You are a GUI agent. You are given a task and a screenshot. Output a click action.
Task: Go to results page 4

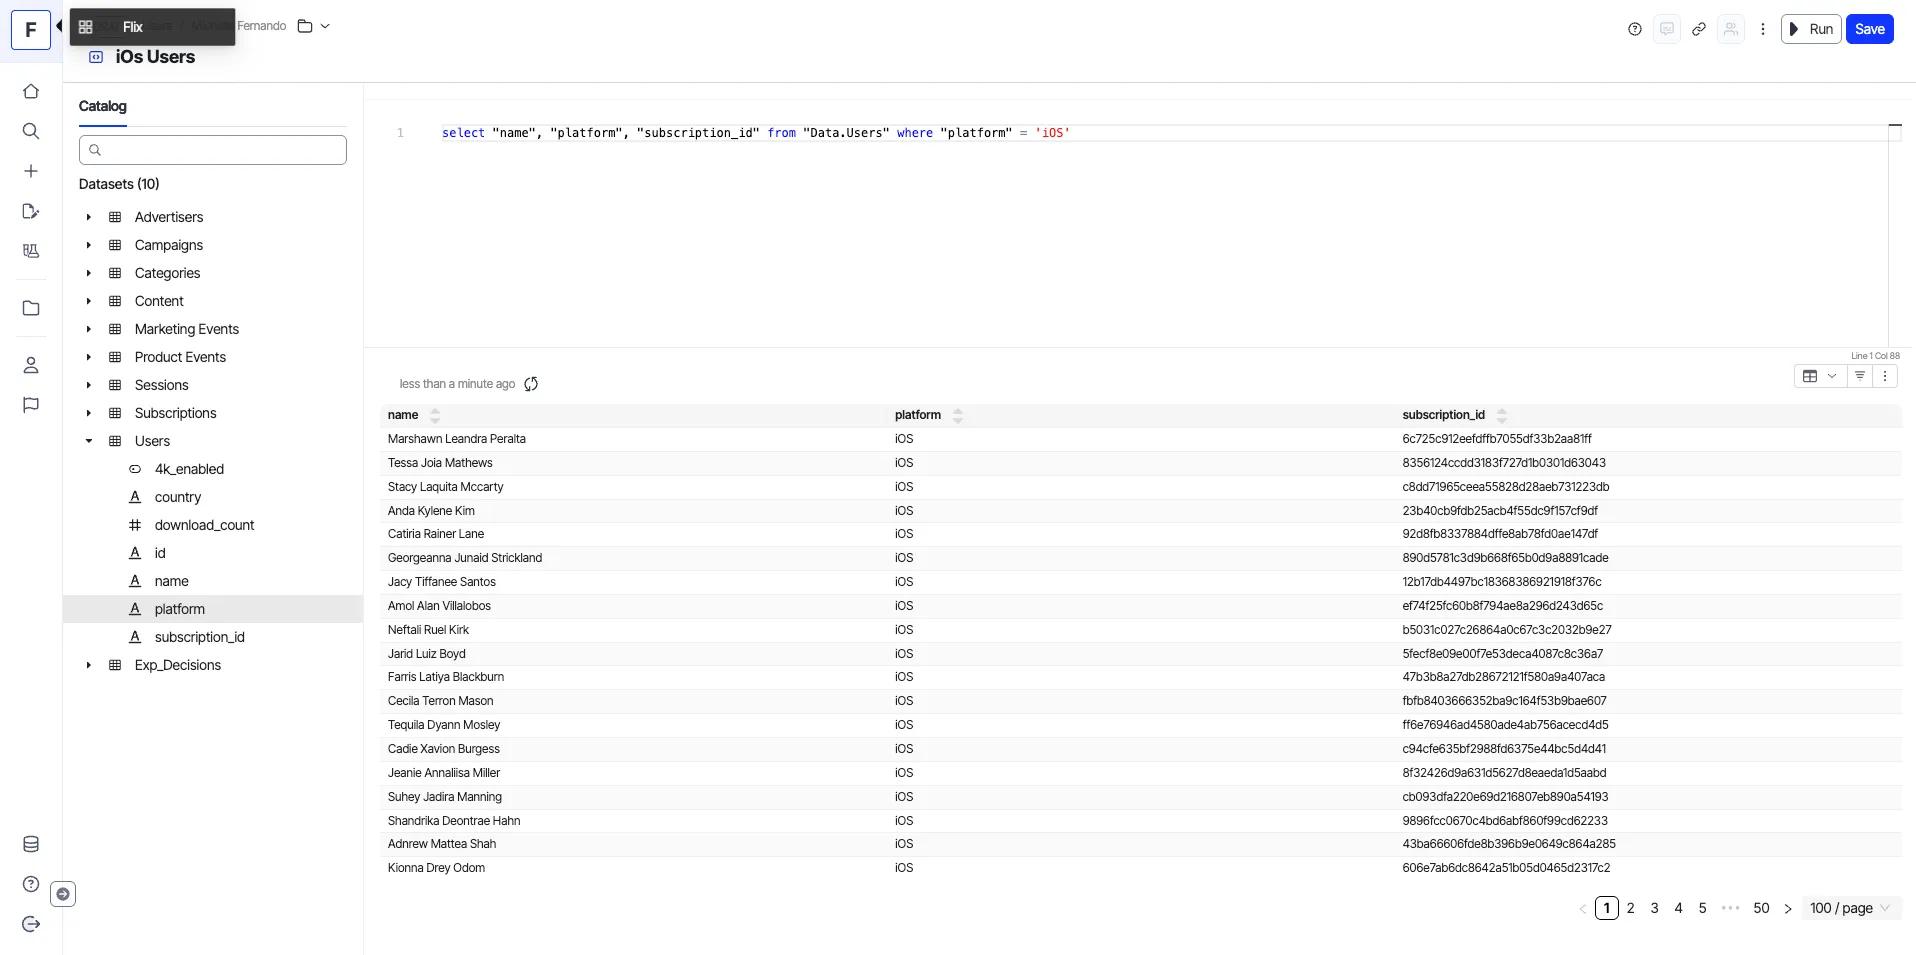(1679, 908)
